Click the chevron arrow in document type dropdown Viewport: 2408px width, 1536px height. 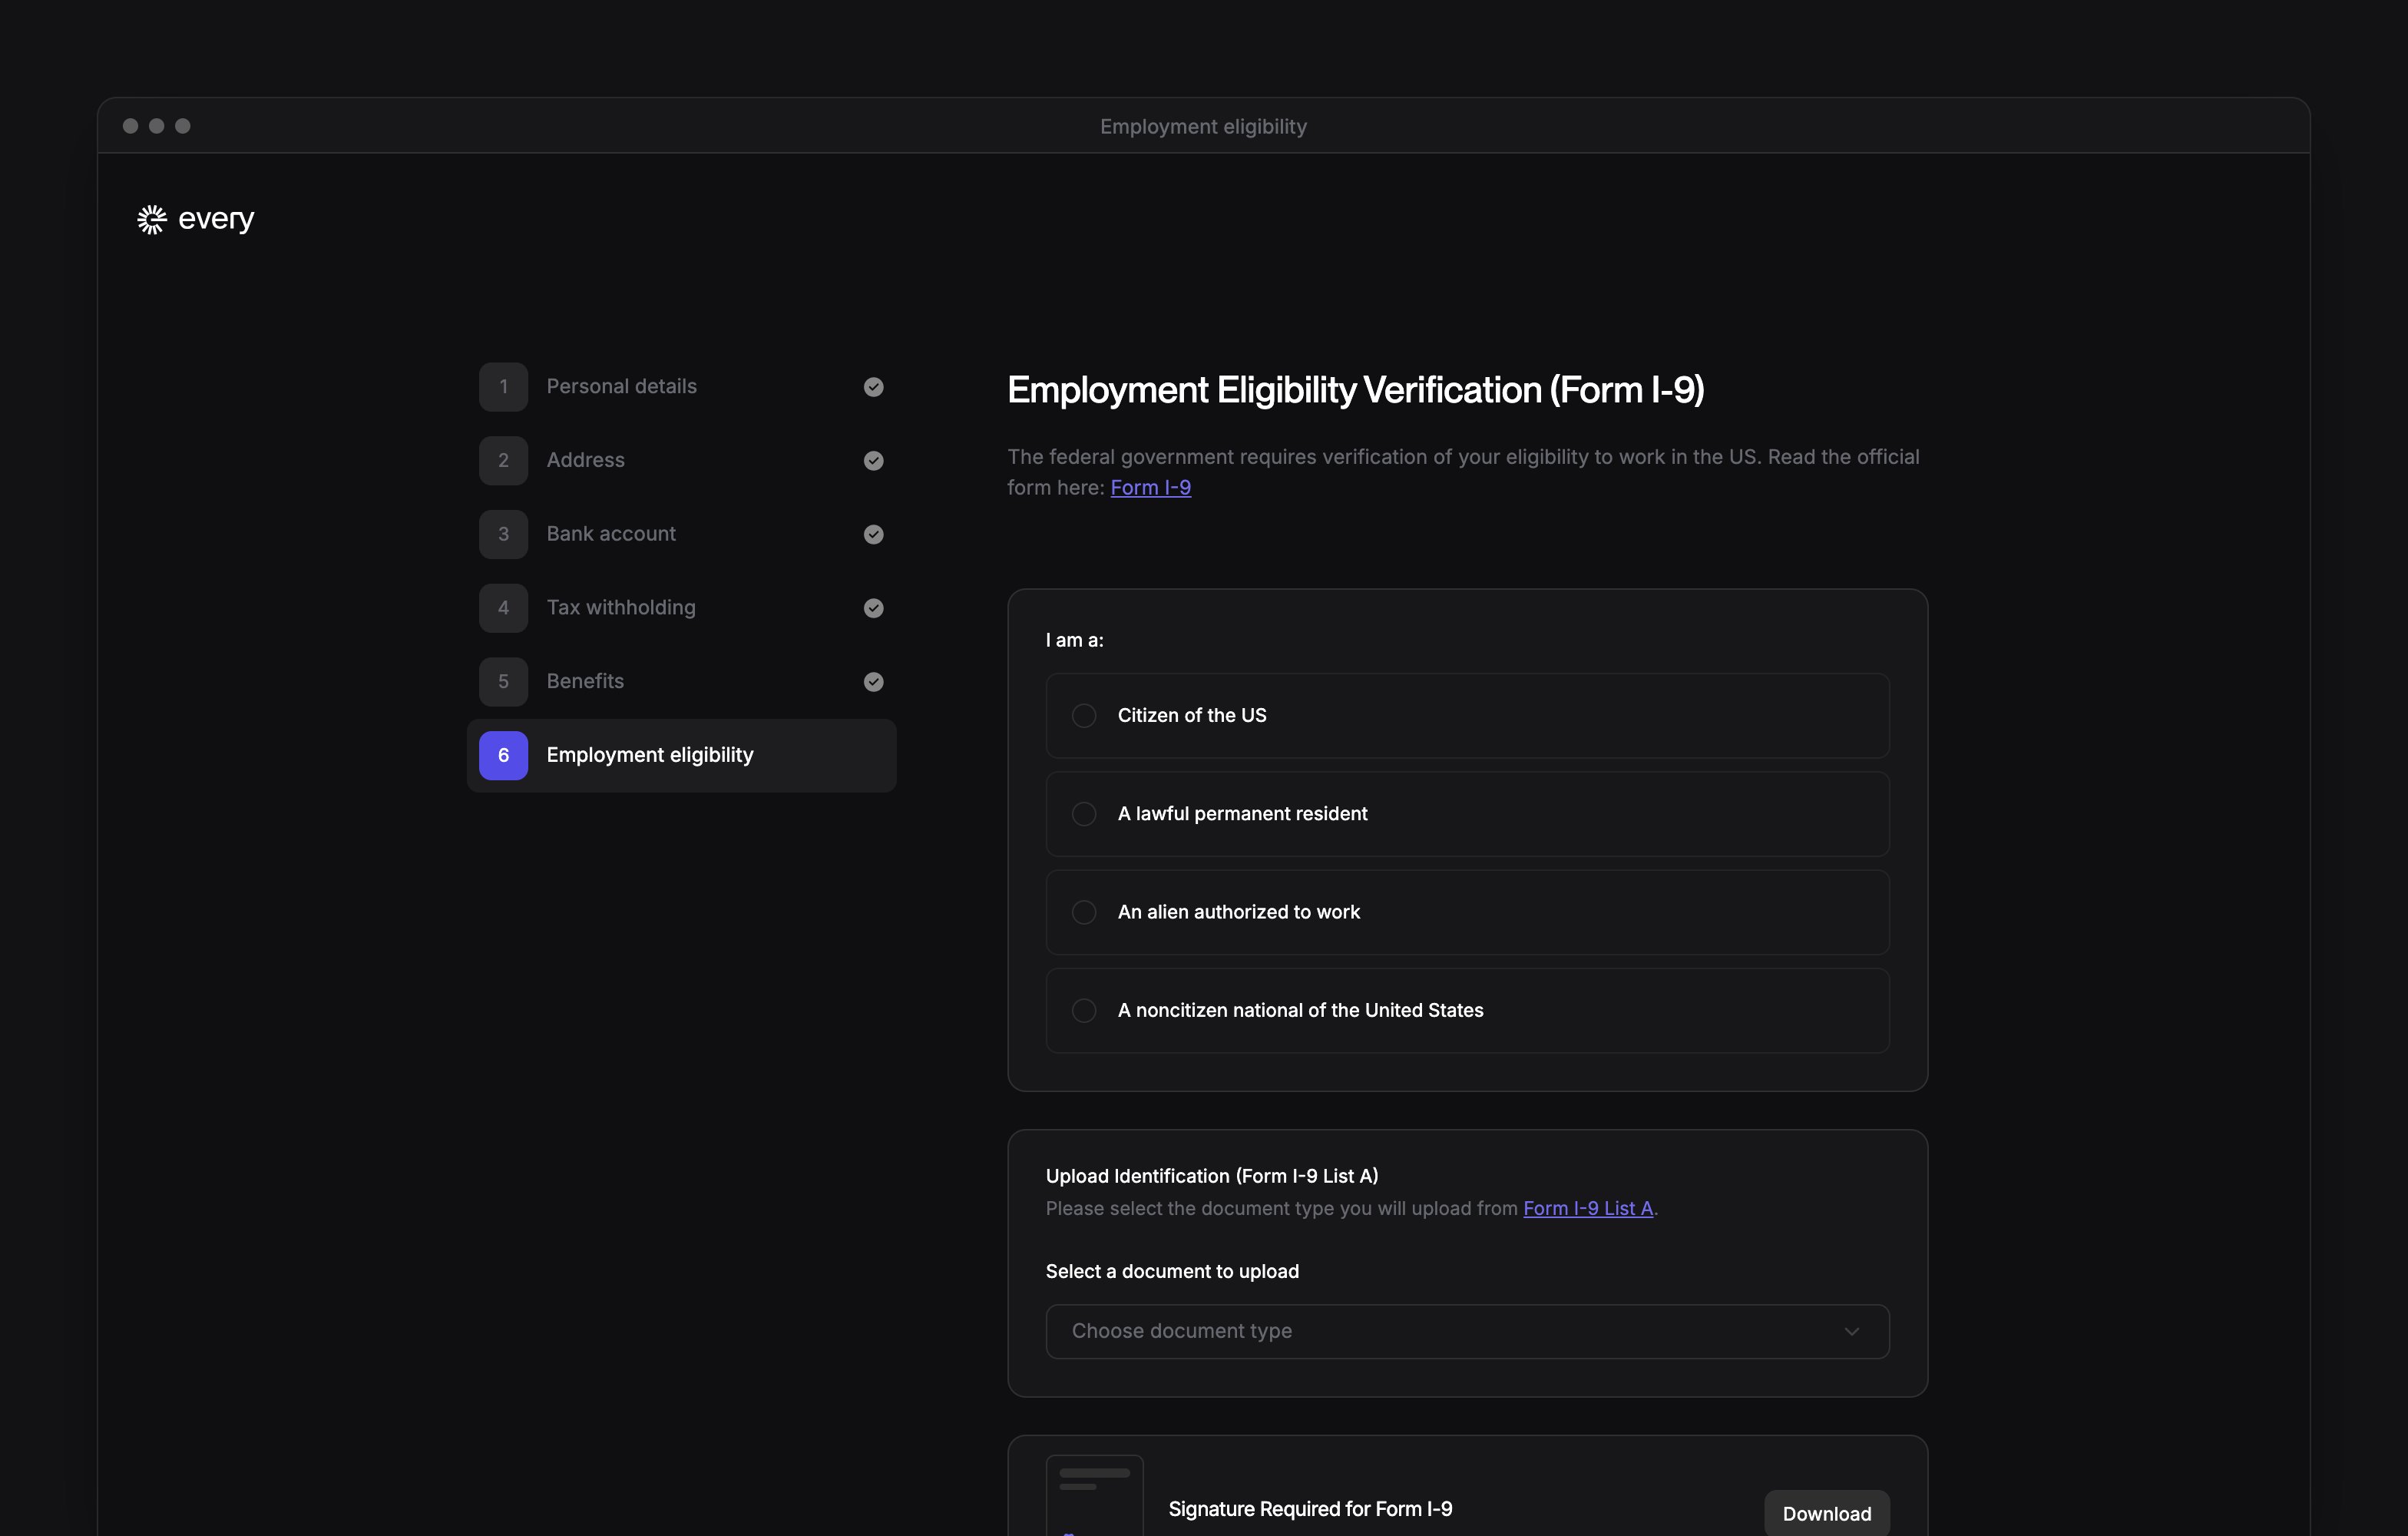coord(1851,1332)
